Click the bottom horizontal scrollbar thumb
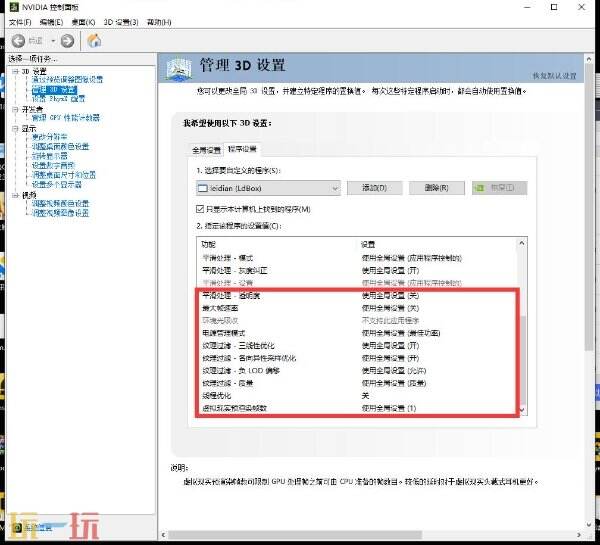600x545 pixels. click(x=295, y=535)
